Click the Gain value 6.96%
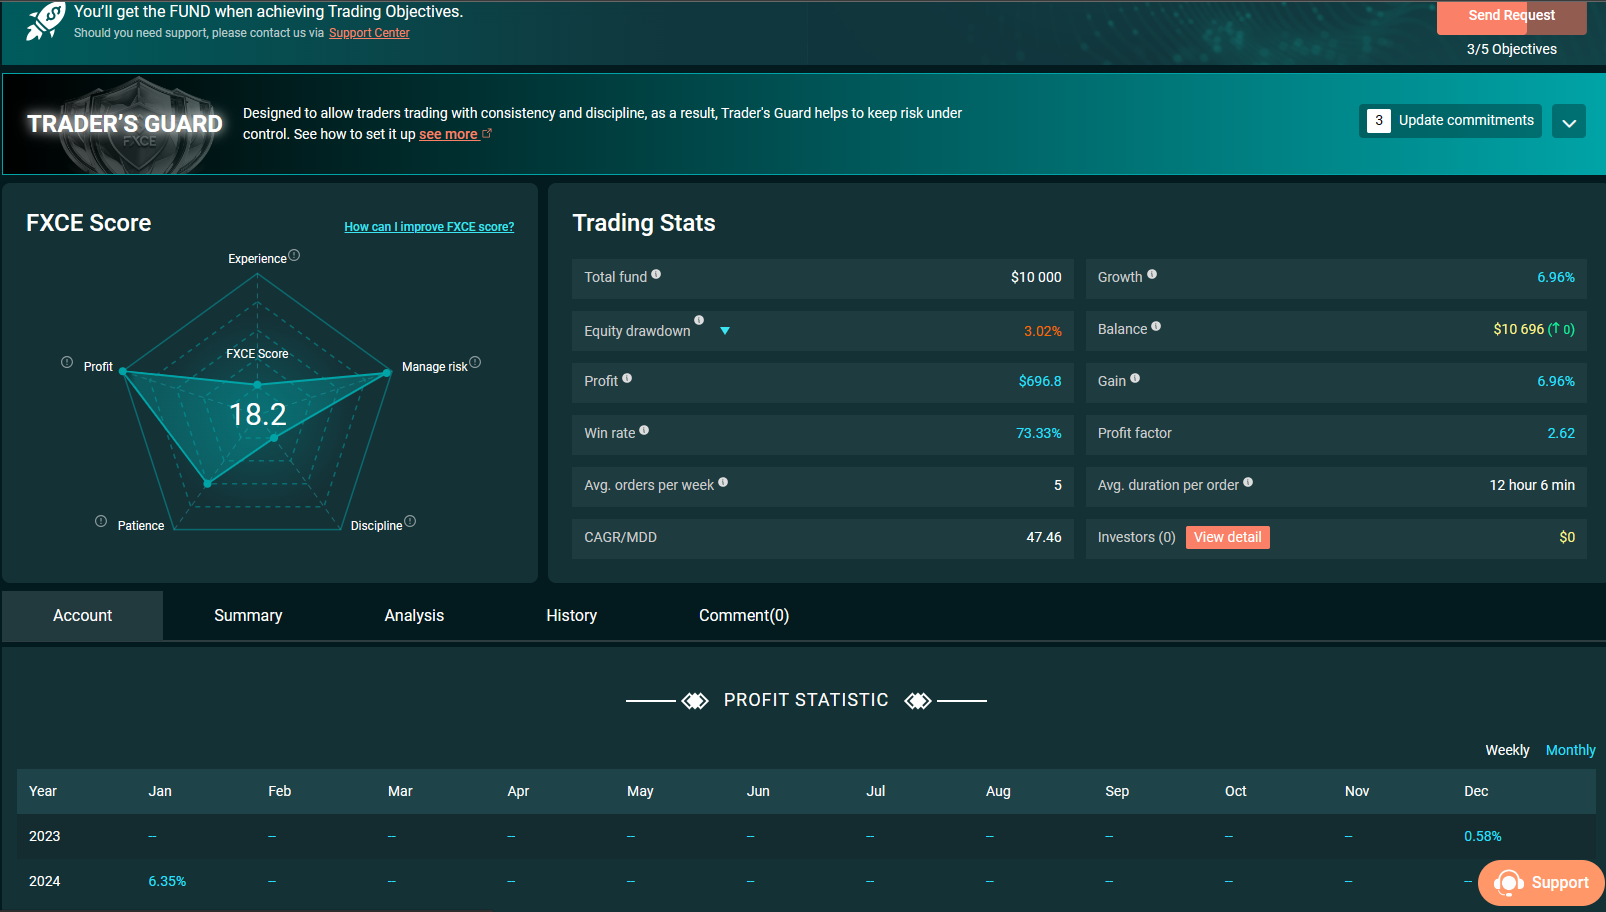 coord(1556,381)
